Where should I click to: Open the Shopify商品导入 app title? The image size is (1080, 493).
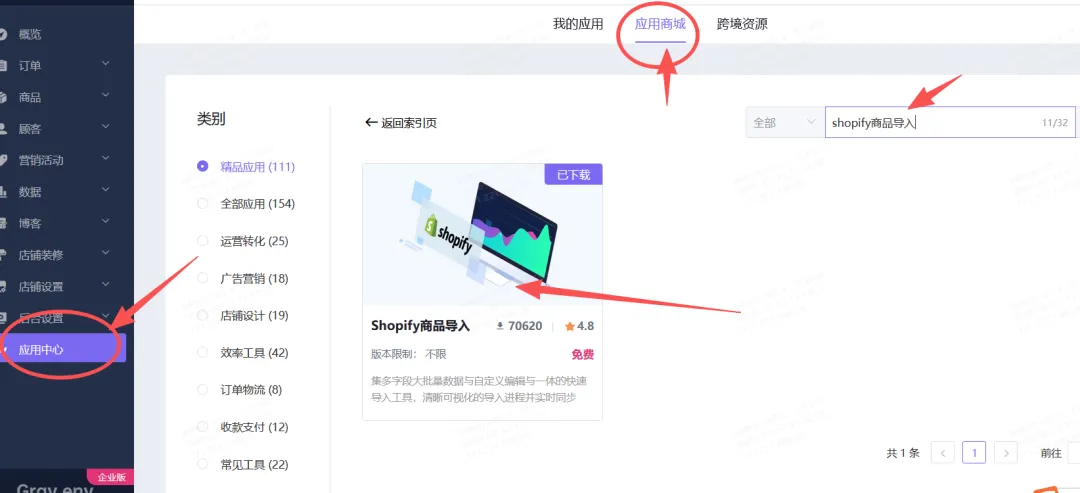click(420, 326)
